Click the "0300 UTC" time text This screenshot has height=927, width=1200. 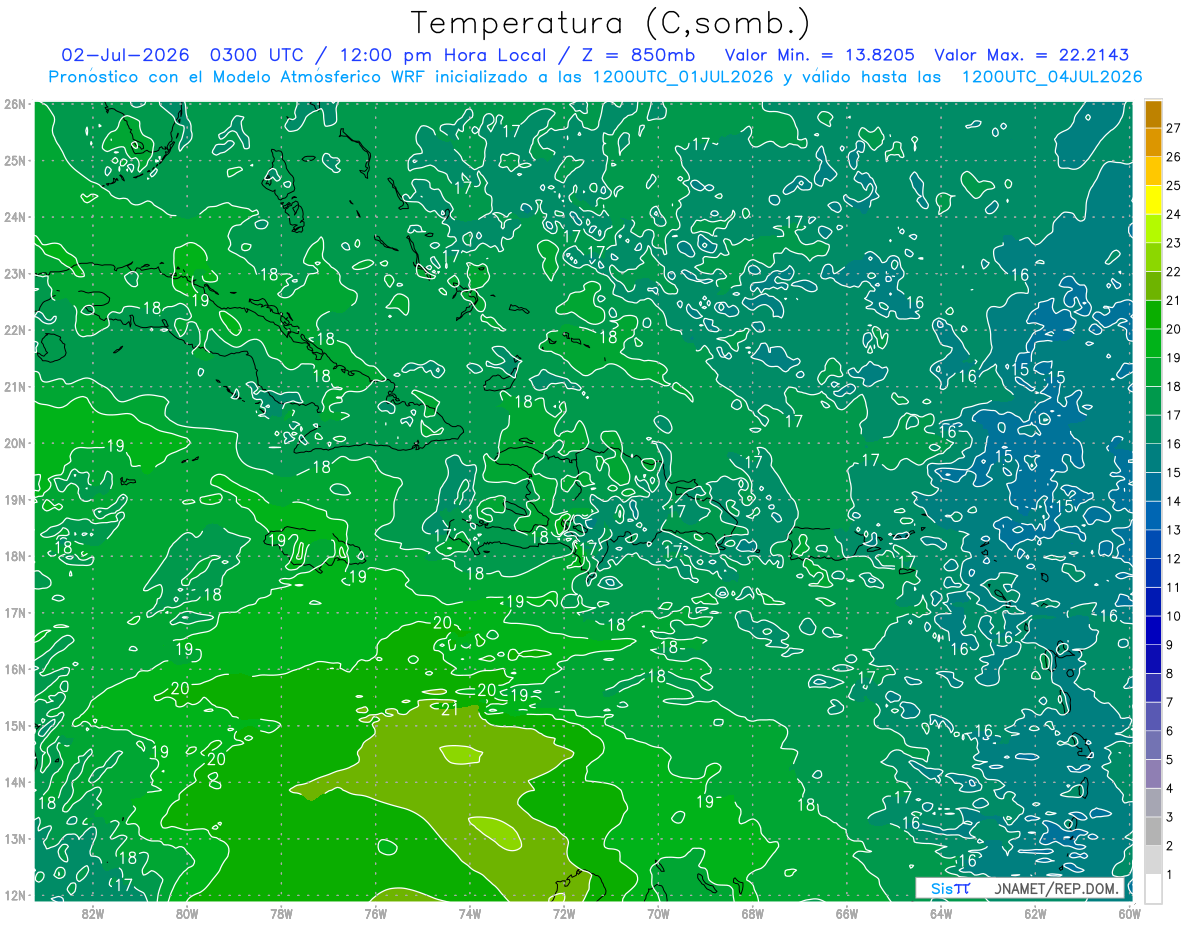click(x=259, y=55)
